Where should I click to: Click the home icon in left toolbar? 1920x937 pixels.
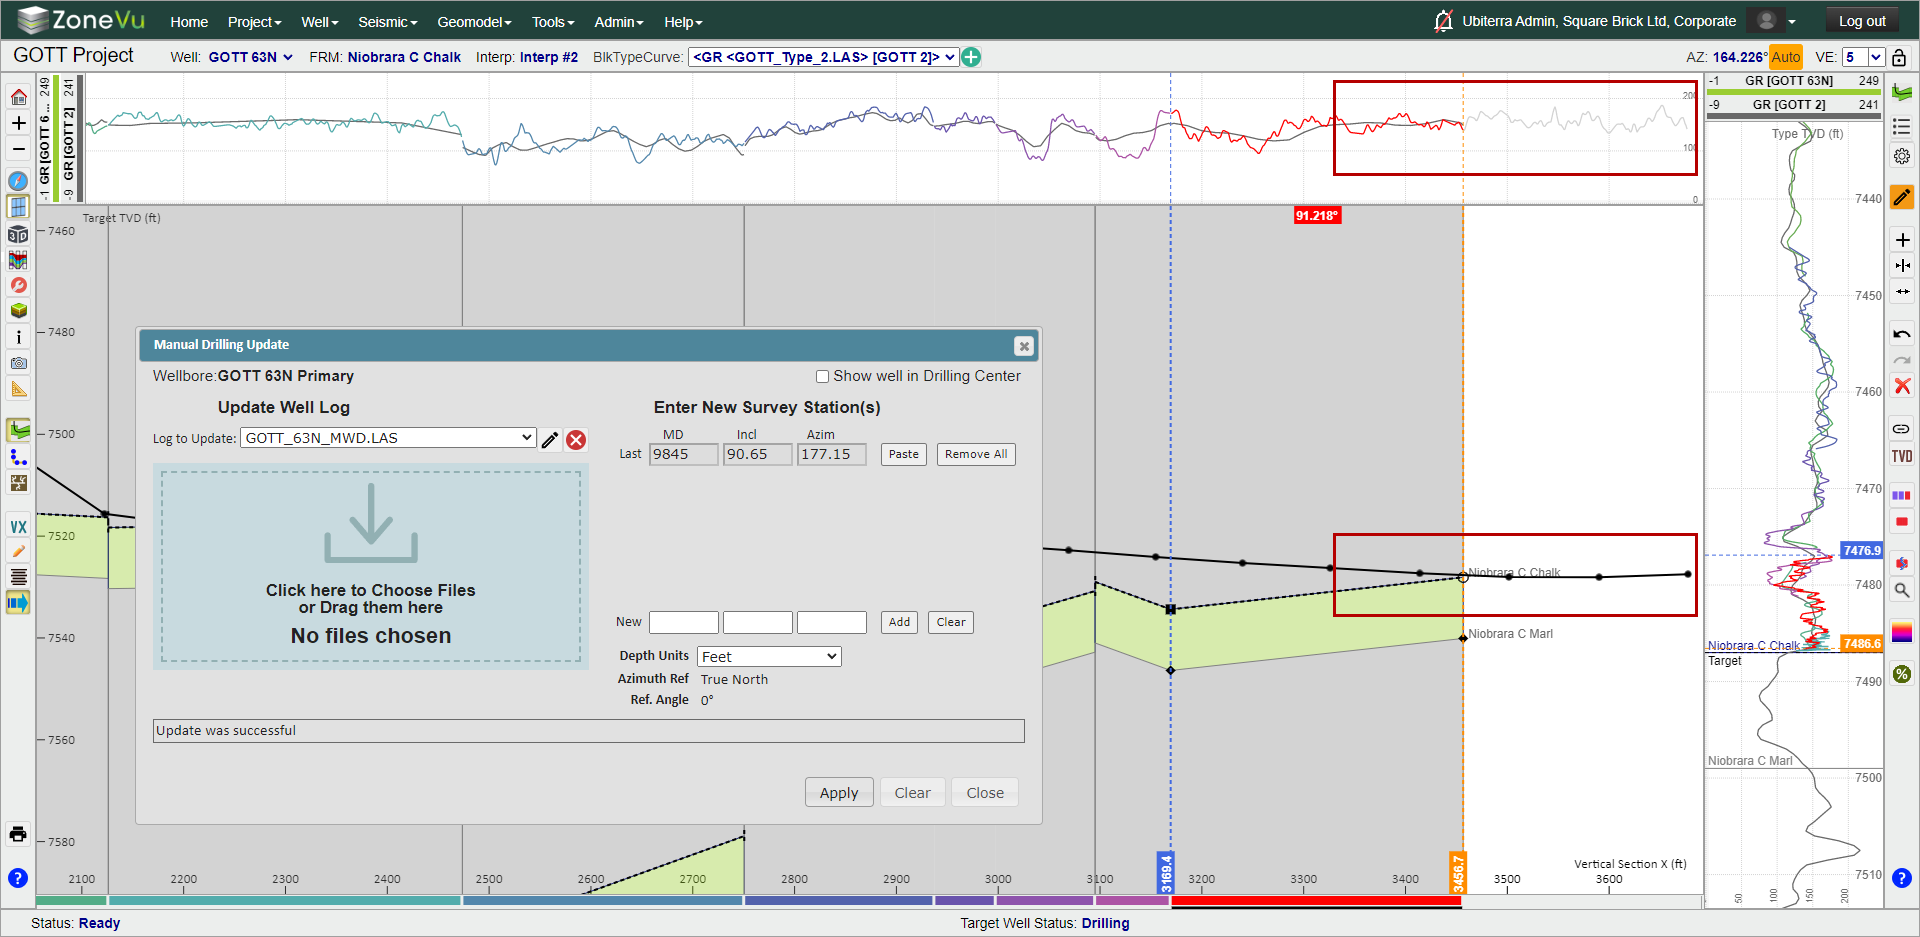pyautogui.click(x=18, y=97)
